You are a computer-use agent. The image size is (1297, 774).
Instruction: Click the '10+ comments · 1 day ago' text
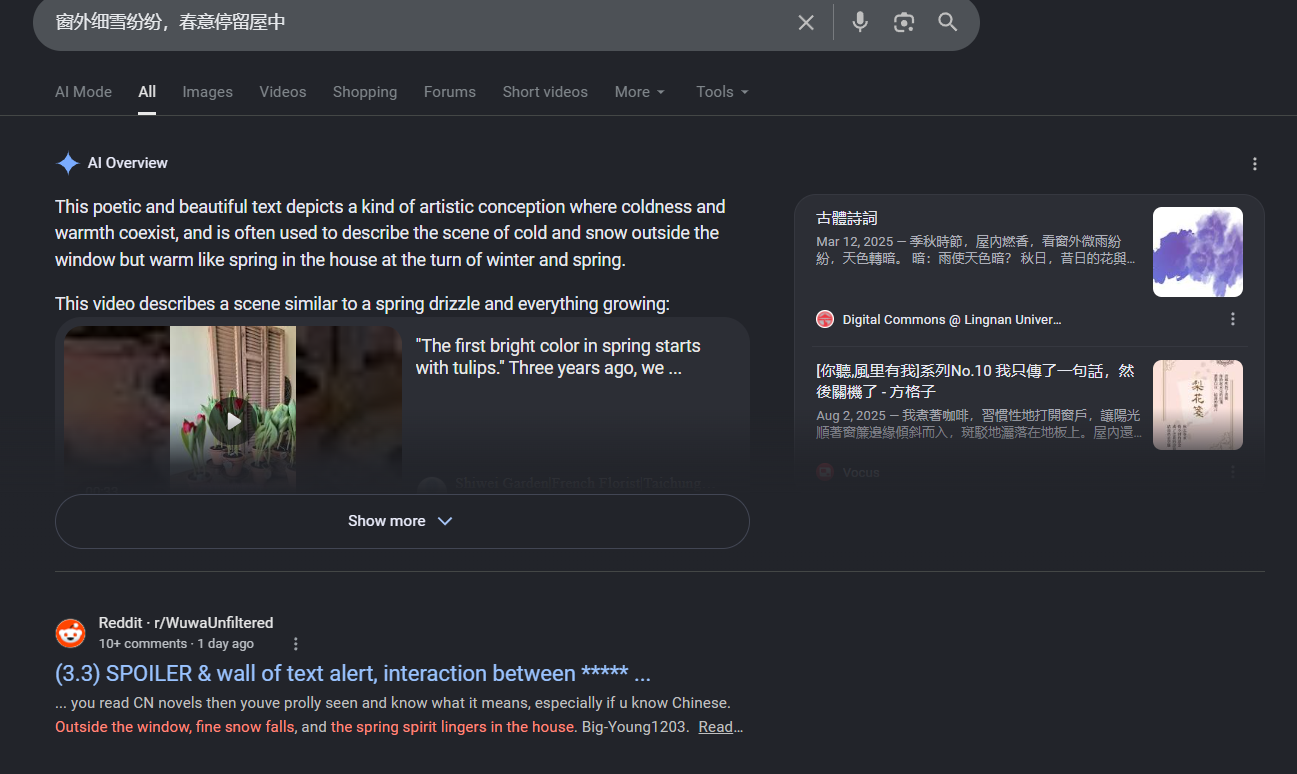(176, 644)
